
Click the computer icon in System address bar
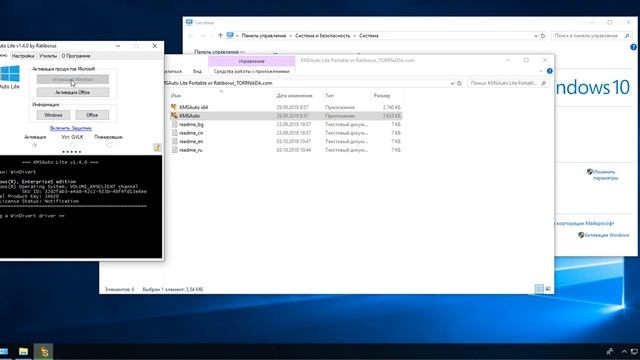(230, 36)
